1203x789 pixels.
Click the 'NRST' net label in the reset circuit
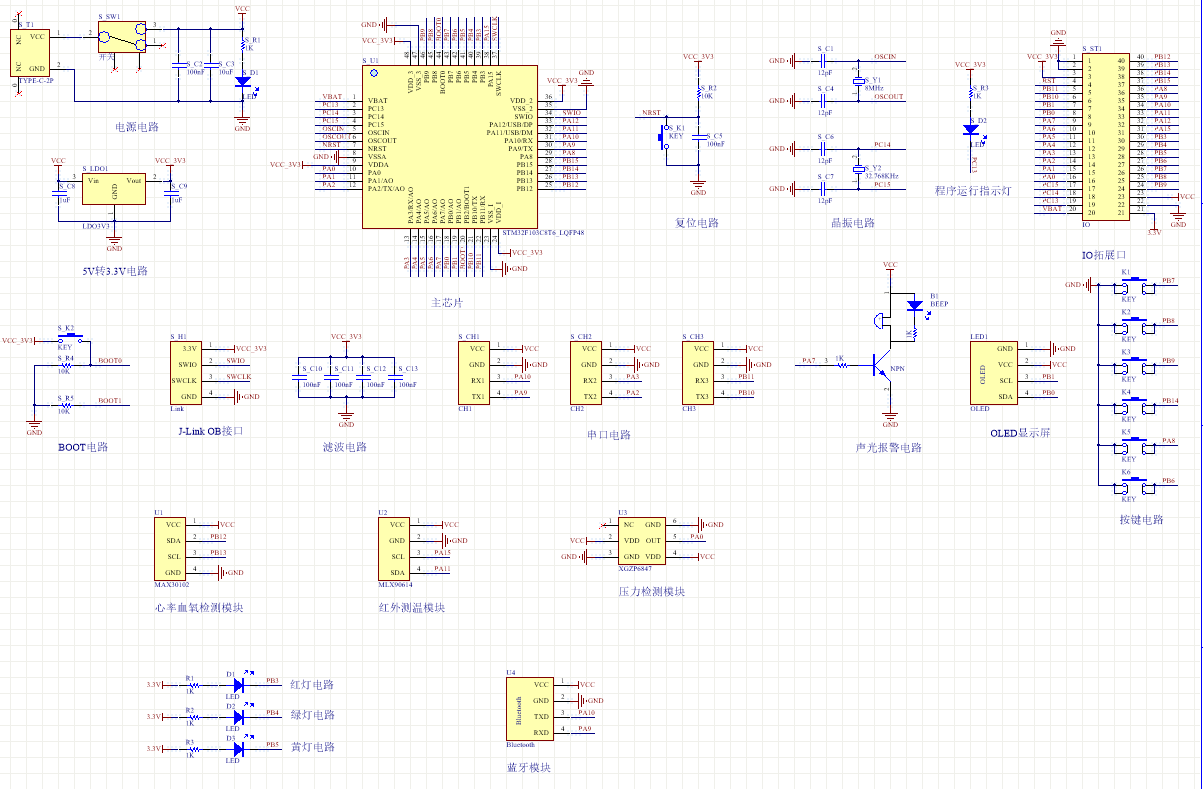pyautogui.click(x=651, y=113)
